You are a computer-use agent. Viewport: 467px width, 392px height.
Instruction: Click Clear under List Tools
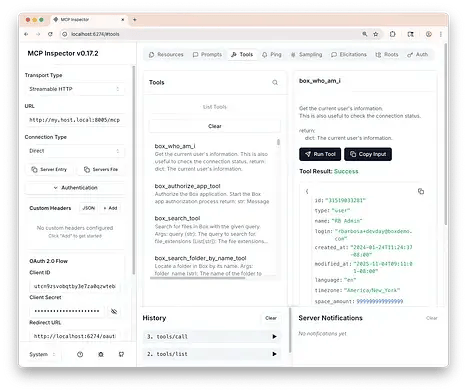click(x=215, y=126)
